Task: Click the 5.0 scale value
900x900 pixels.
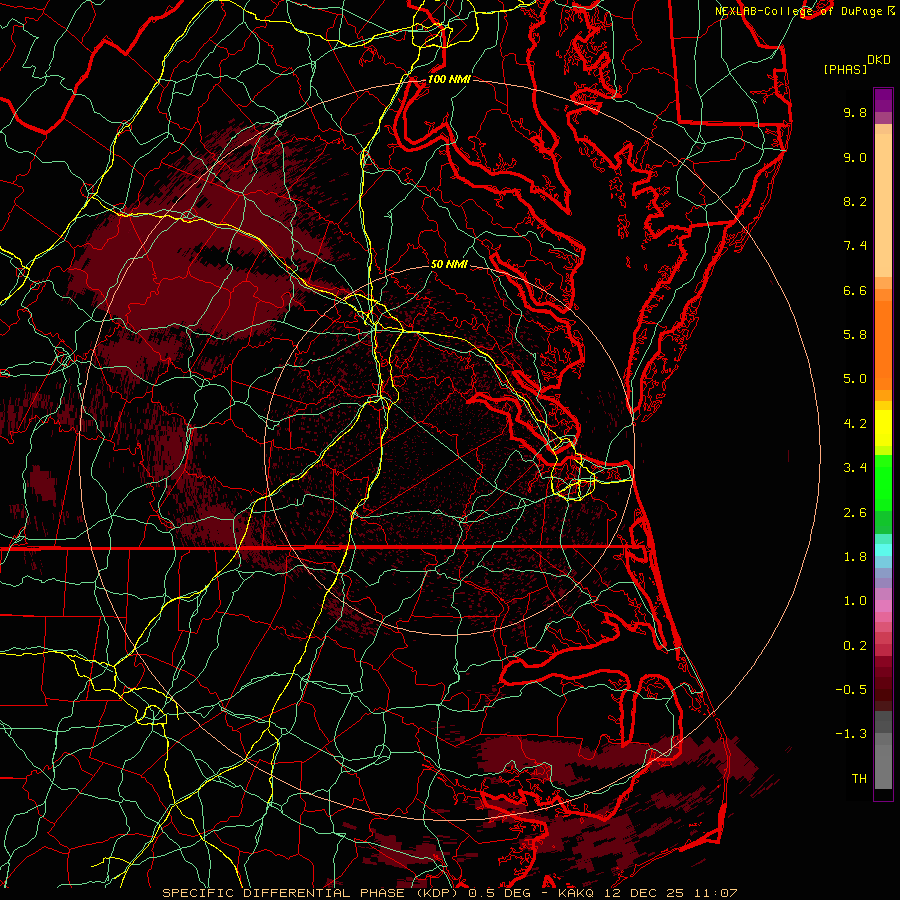Action: pos(855,379)
